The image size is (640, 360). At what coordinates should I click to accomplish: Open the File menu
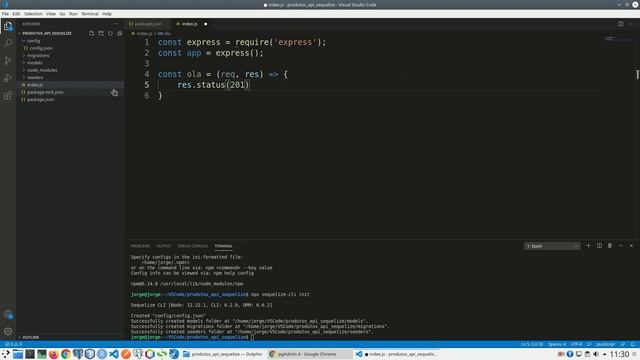coord(5,14)
